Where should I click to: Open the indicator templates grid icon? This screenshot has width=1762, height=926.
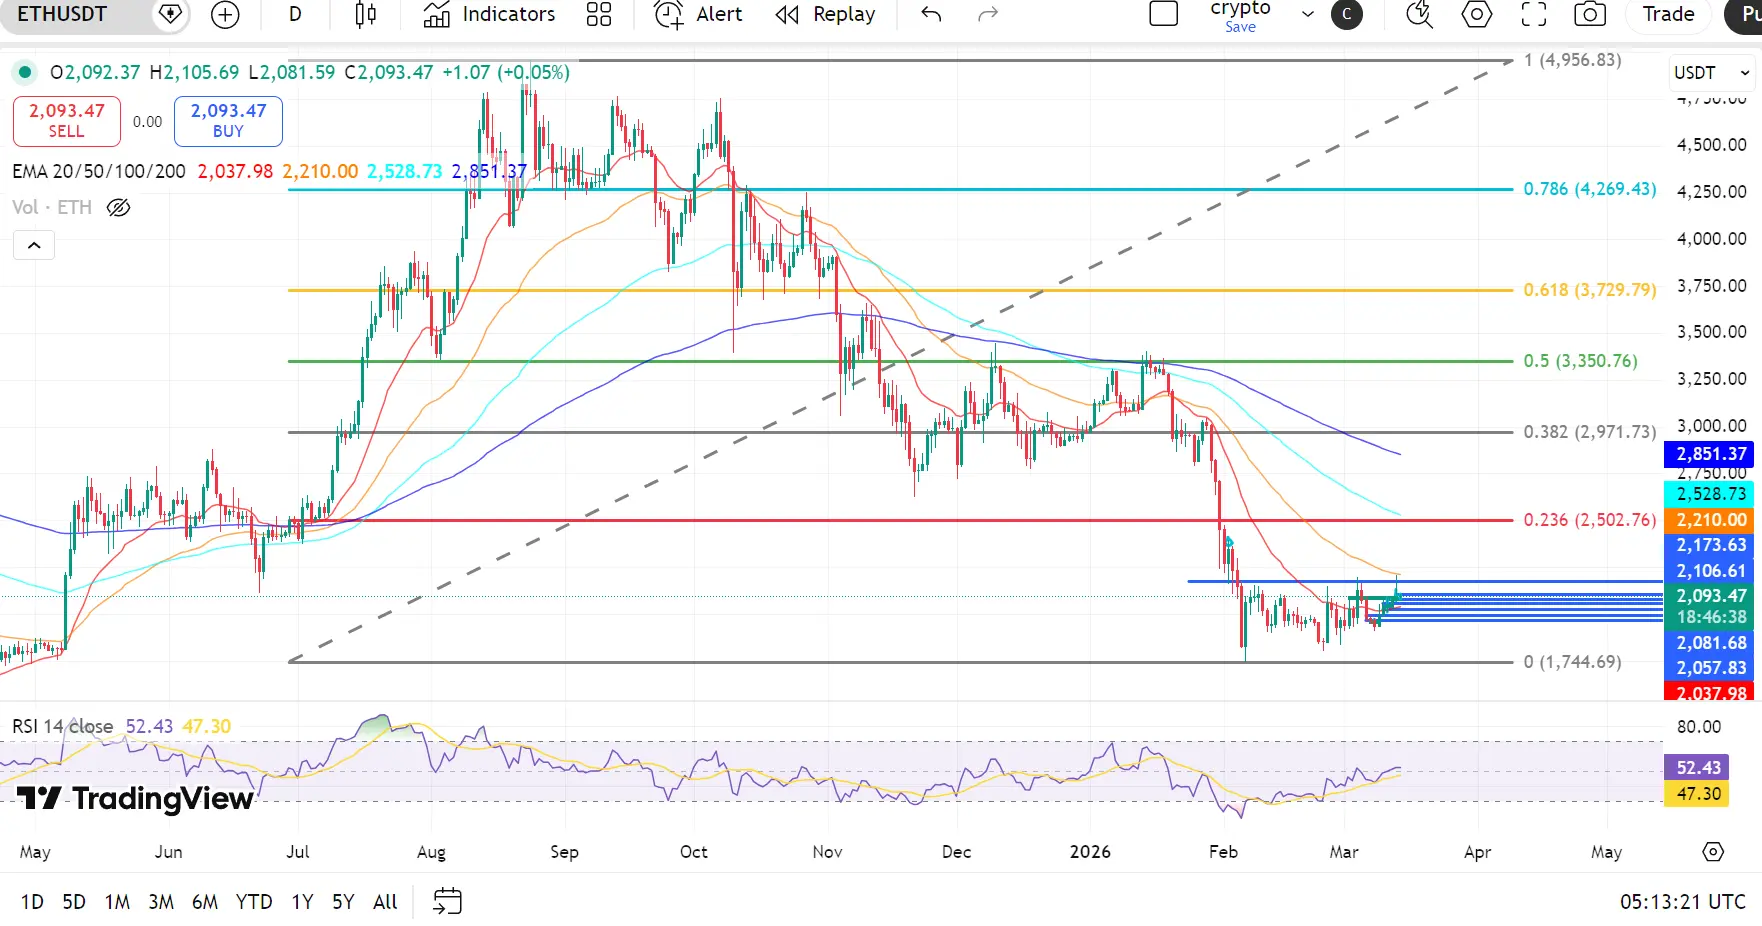pos(599,14)
